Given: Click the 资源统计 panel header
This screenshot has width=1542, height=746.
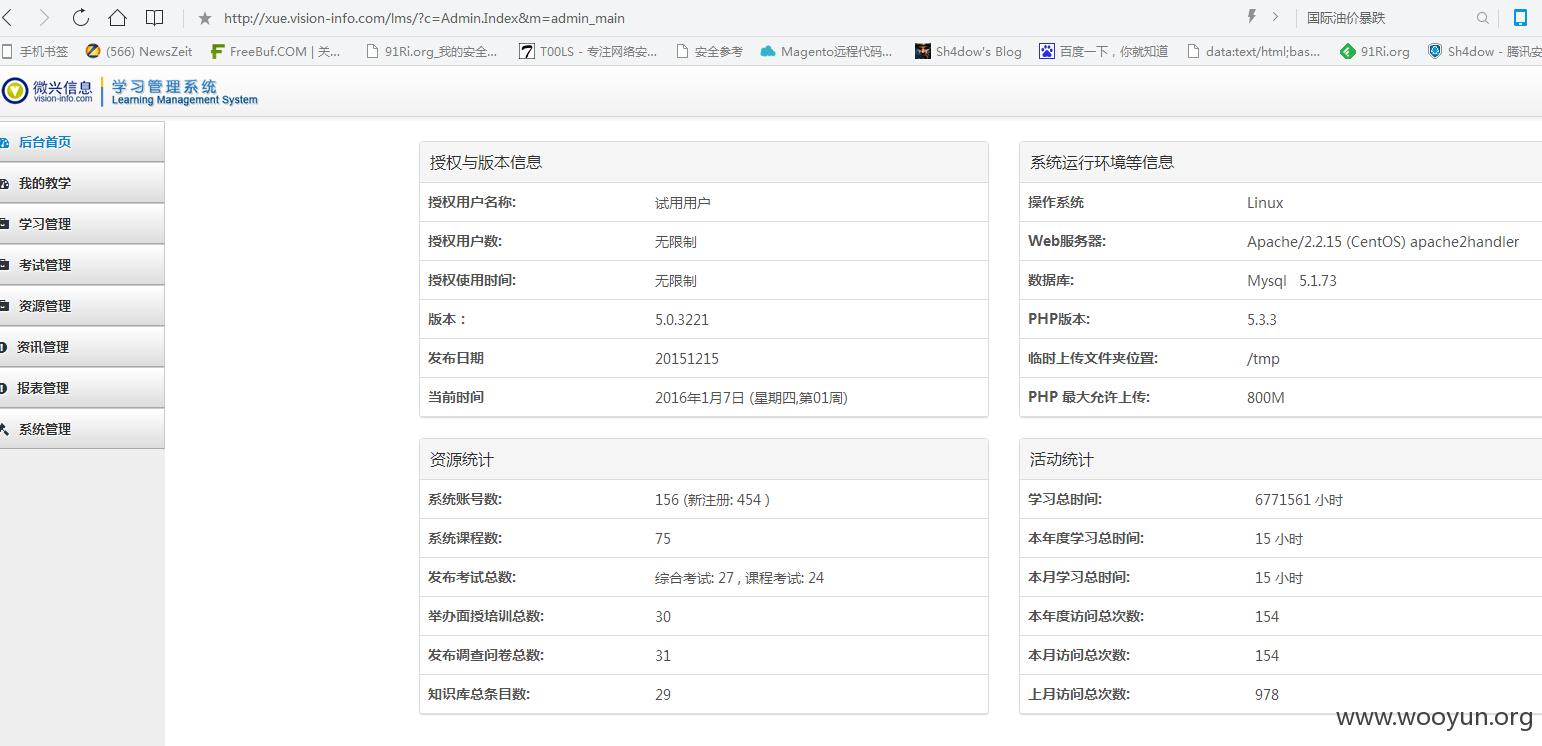Looking at the screenshot, I should point(704,459).
